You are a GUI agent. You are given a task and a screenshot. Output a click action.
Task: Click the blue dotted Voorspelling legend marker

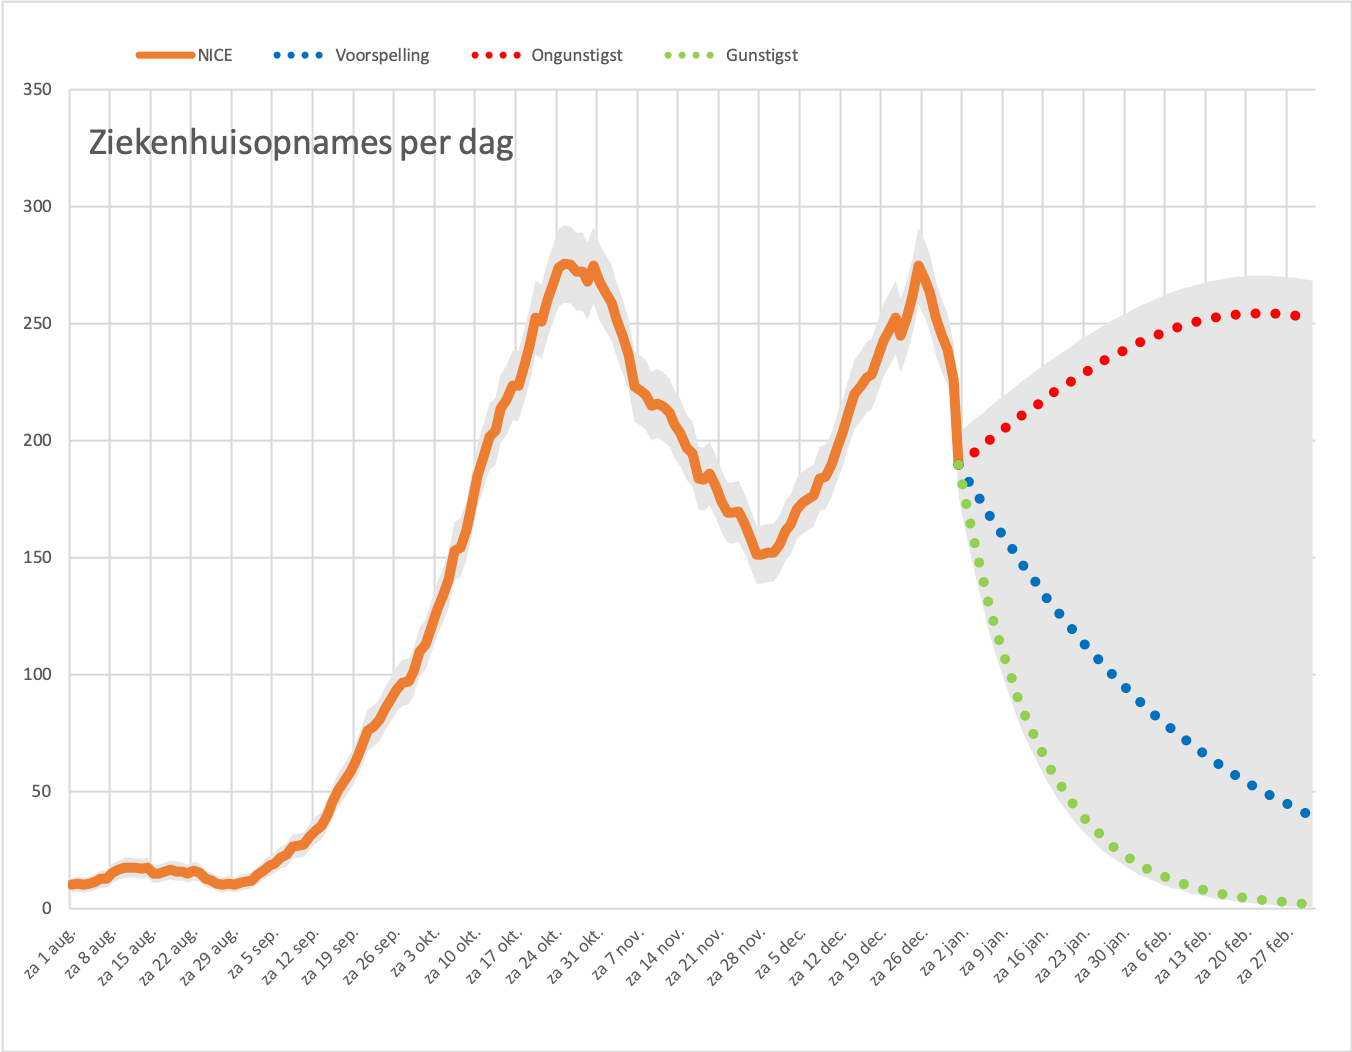coord(298,55)
